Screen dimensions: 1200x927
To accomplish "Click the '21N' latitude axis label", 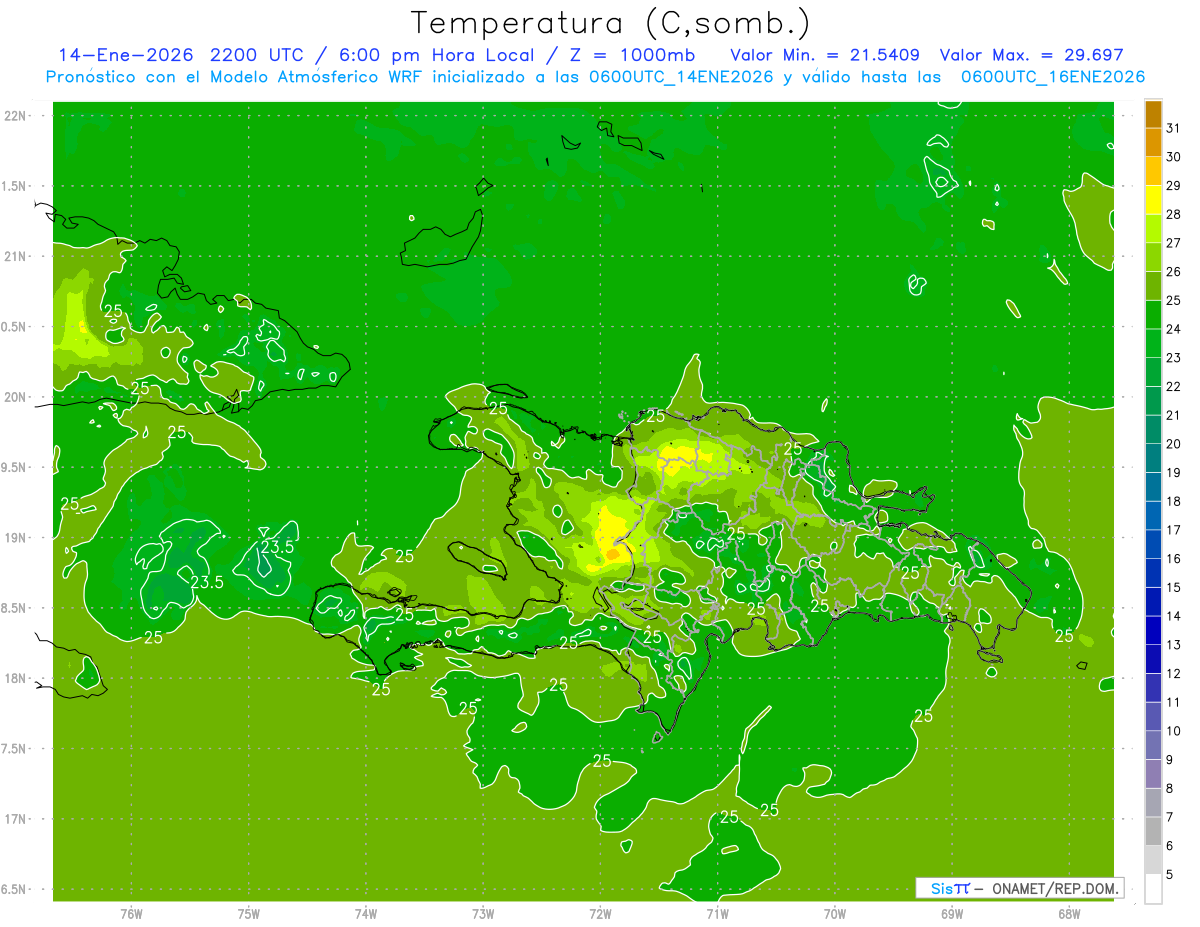I will (x=16, y=256).
